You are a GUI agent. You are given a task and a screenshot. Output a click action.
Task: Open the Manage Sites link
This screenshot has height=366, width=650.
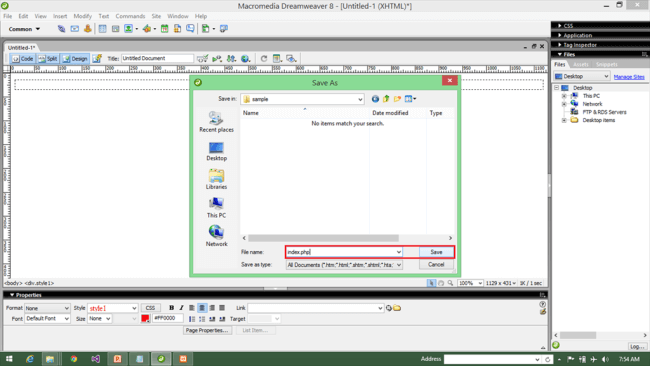tap(629, 77)
